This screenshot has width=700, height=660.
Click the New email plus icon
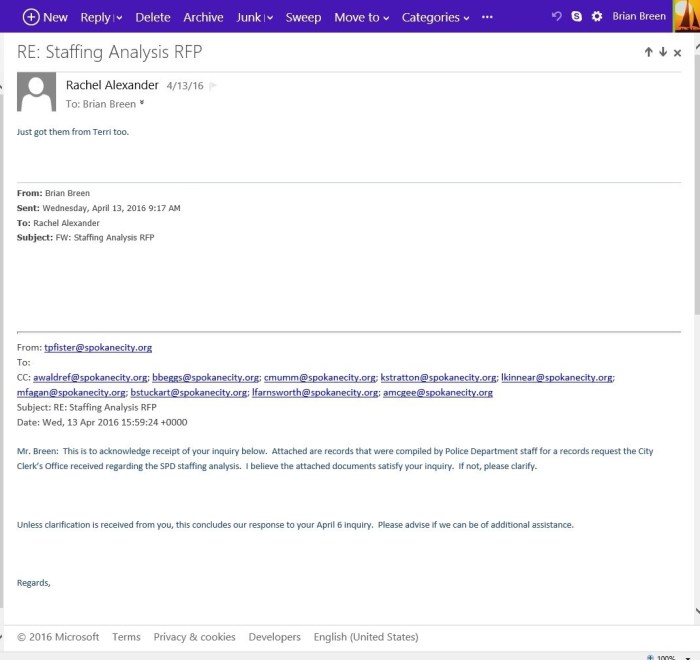tap(31, 17)
